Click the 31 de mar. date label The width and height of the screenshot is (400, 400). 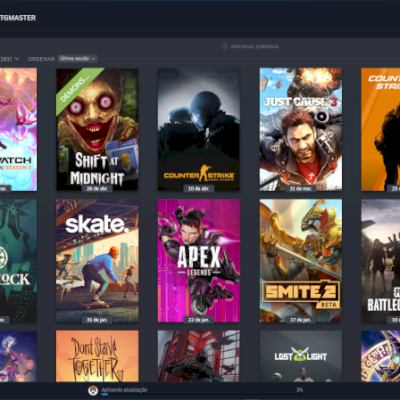[301, 188]
